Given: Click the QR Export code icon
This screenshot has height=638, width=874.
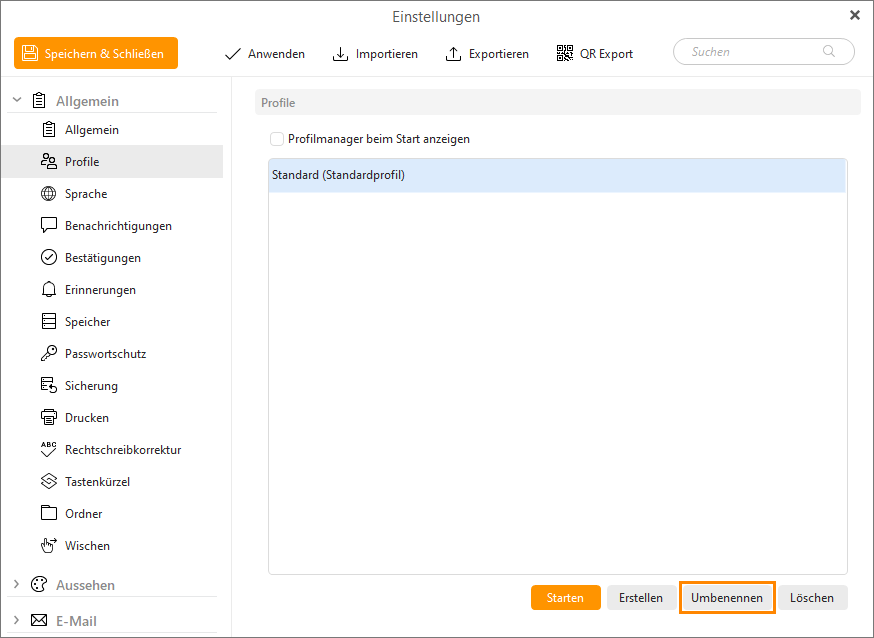Looking at the screenshot, I should coord(565,53).
